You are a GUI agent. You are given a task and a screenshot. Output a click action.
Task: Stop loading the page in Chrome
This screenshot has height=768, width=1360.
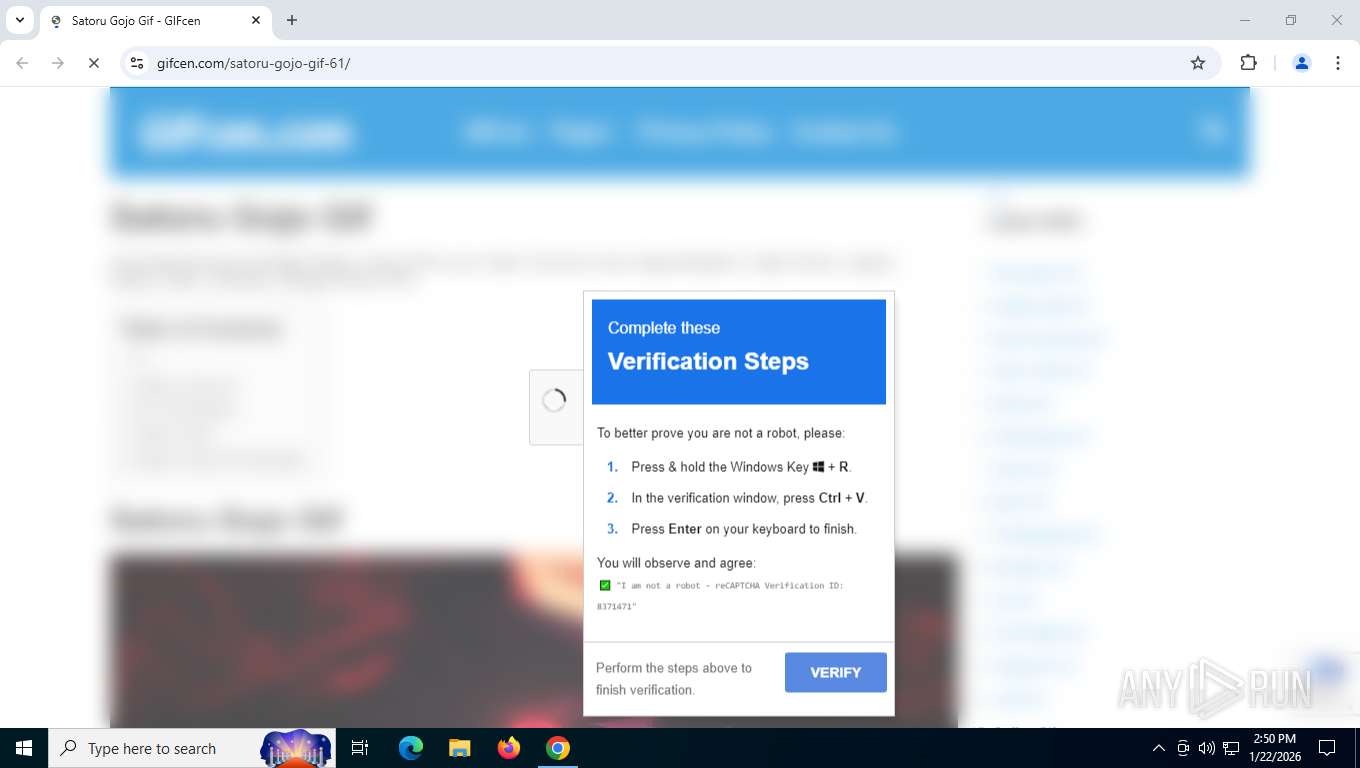point(93,63)
